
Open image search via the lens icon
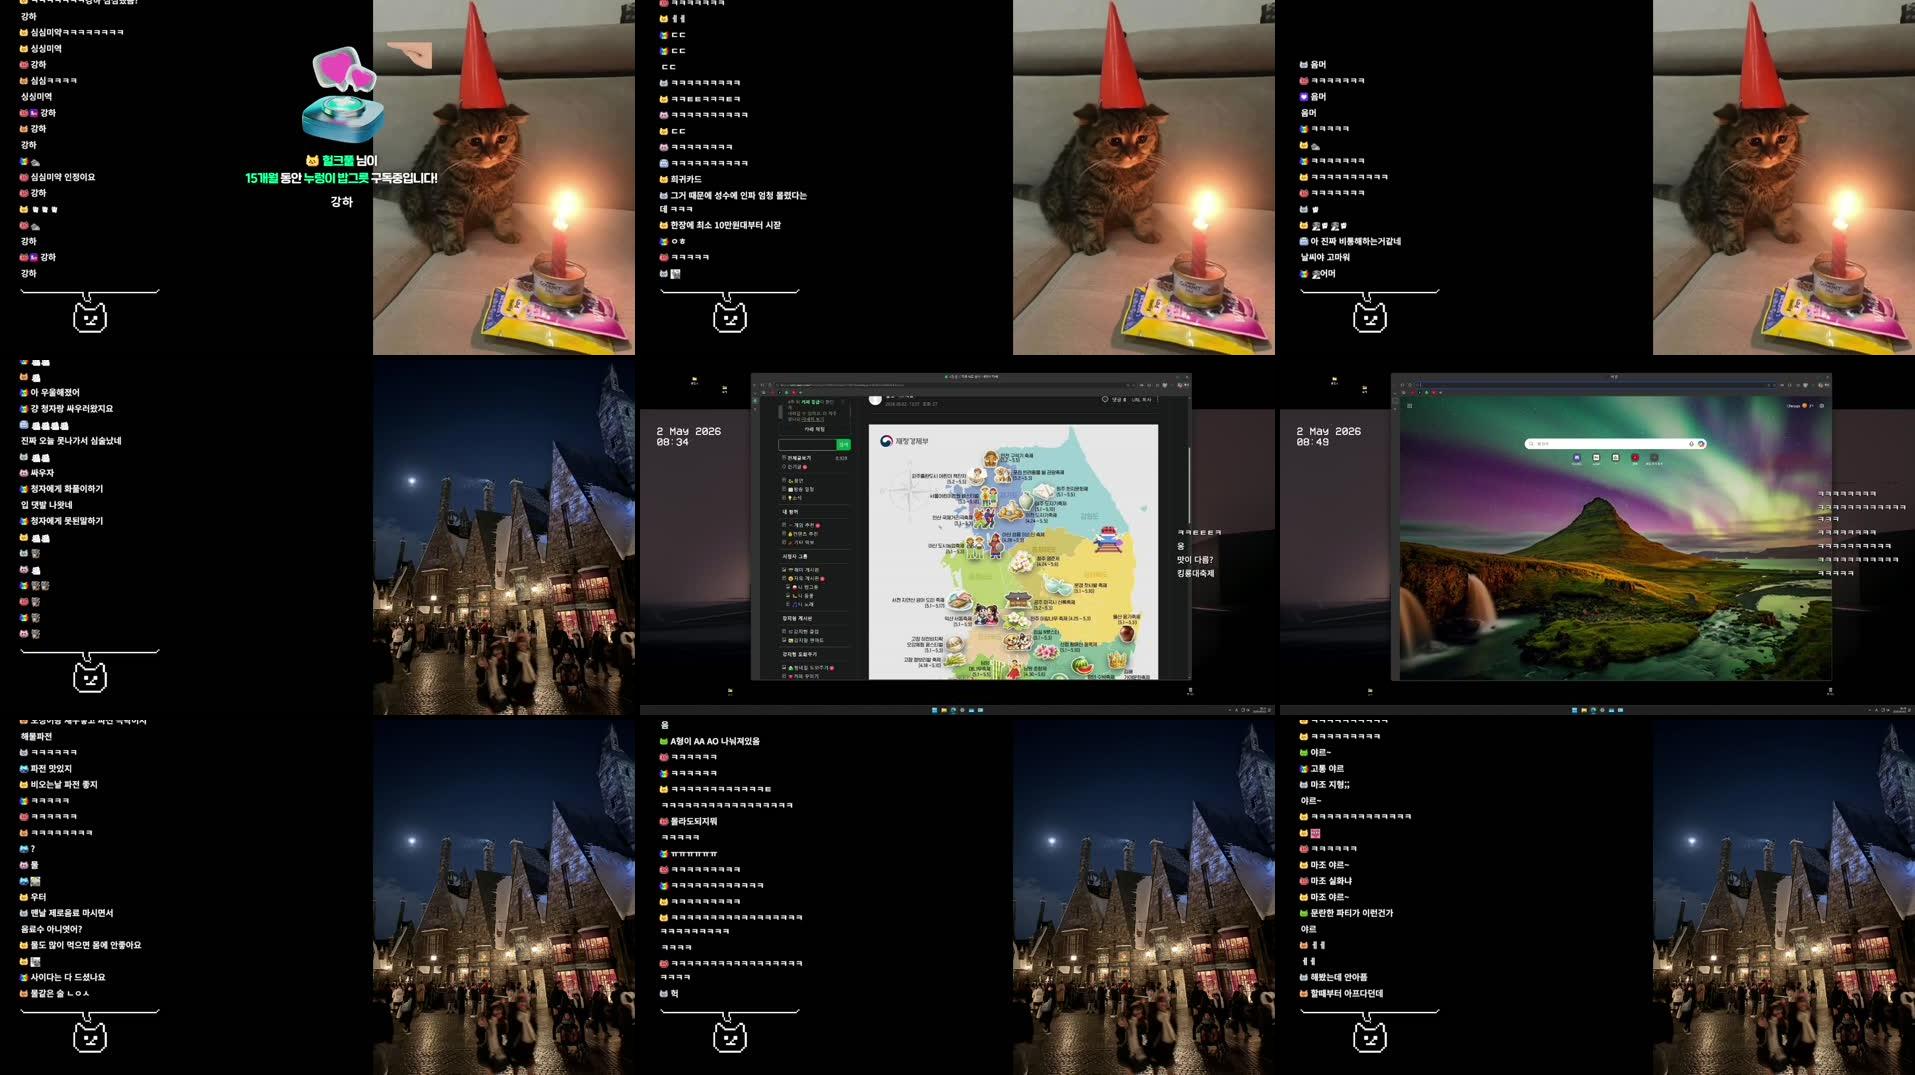pyautogui.click(x=1701, y=444)
